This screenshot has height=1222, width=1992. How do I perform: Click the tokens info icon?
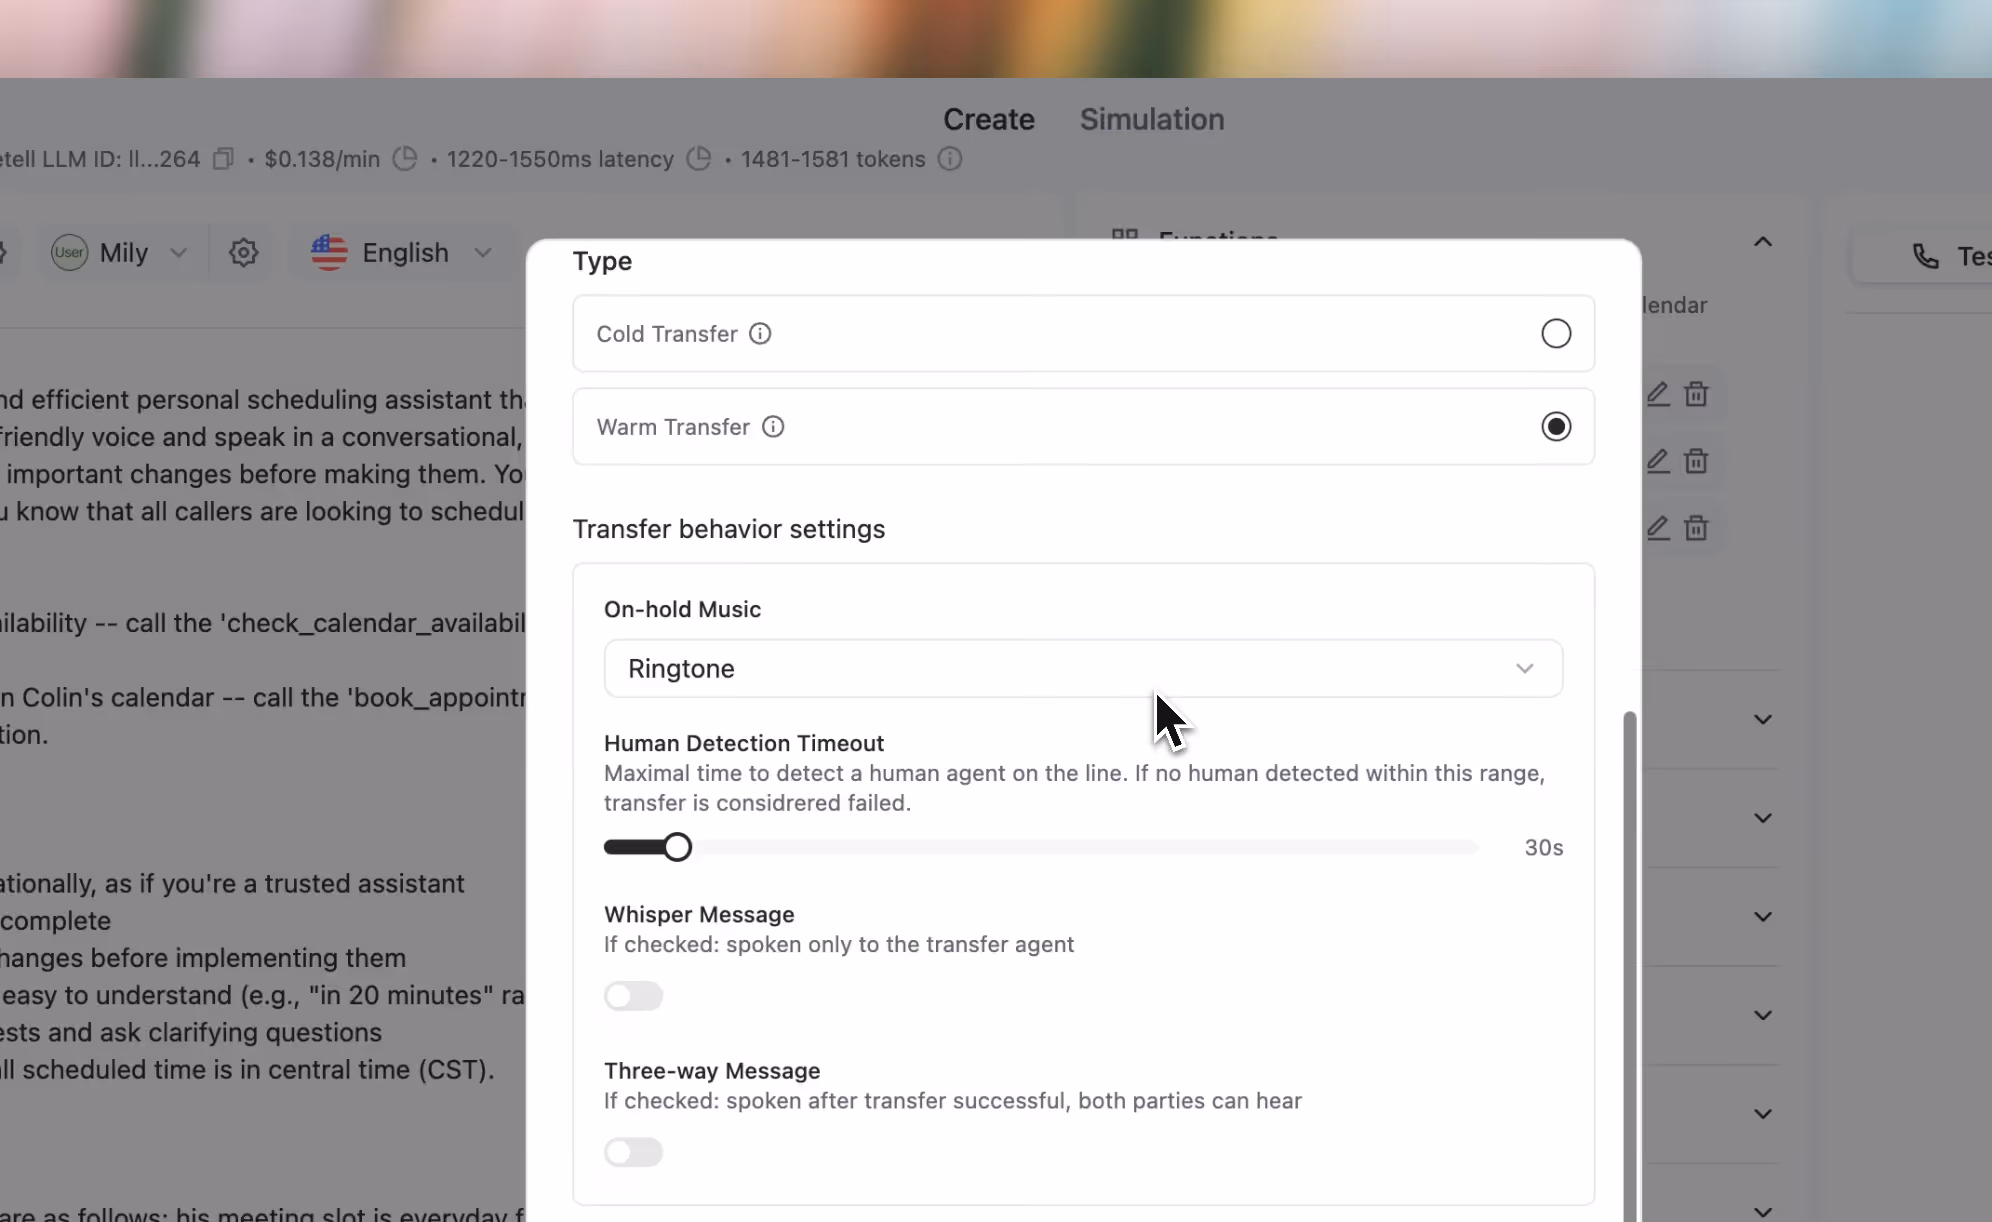coord(950,159)
